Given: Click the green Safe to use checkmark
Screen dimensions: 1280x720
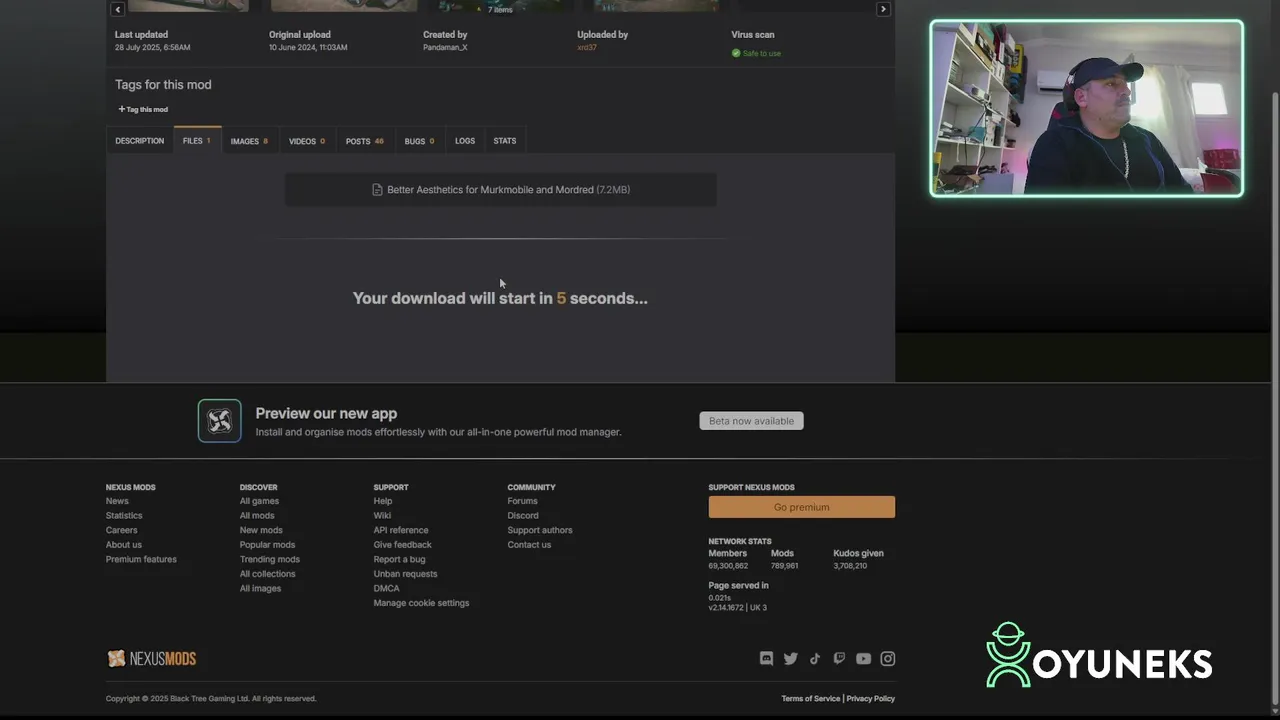Looking at the screenshot, I should pyautogui.click(x=736, y=53).
